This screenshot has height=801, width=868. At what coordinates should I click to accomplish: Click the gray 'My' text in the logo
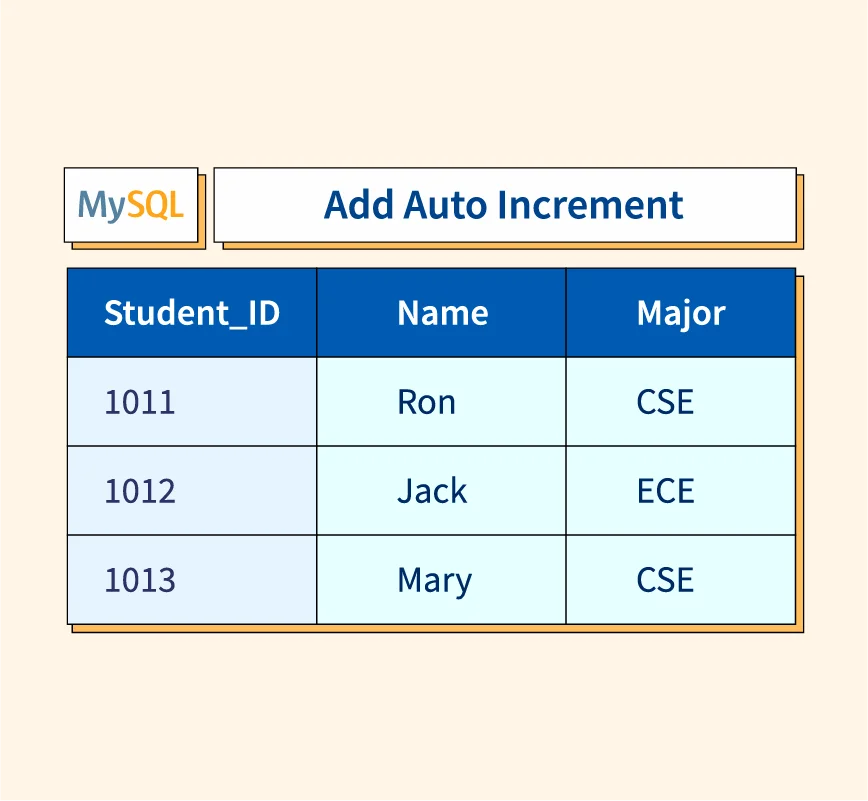pyautogui.click(x=102, y=205)
